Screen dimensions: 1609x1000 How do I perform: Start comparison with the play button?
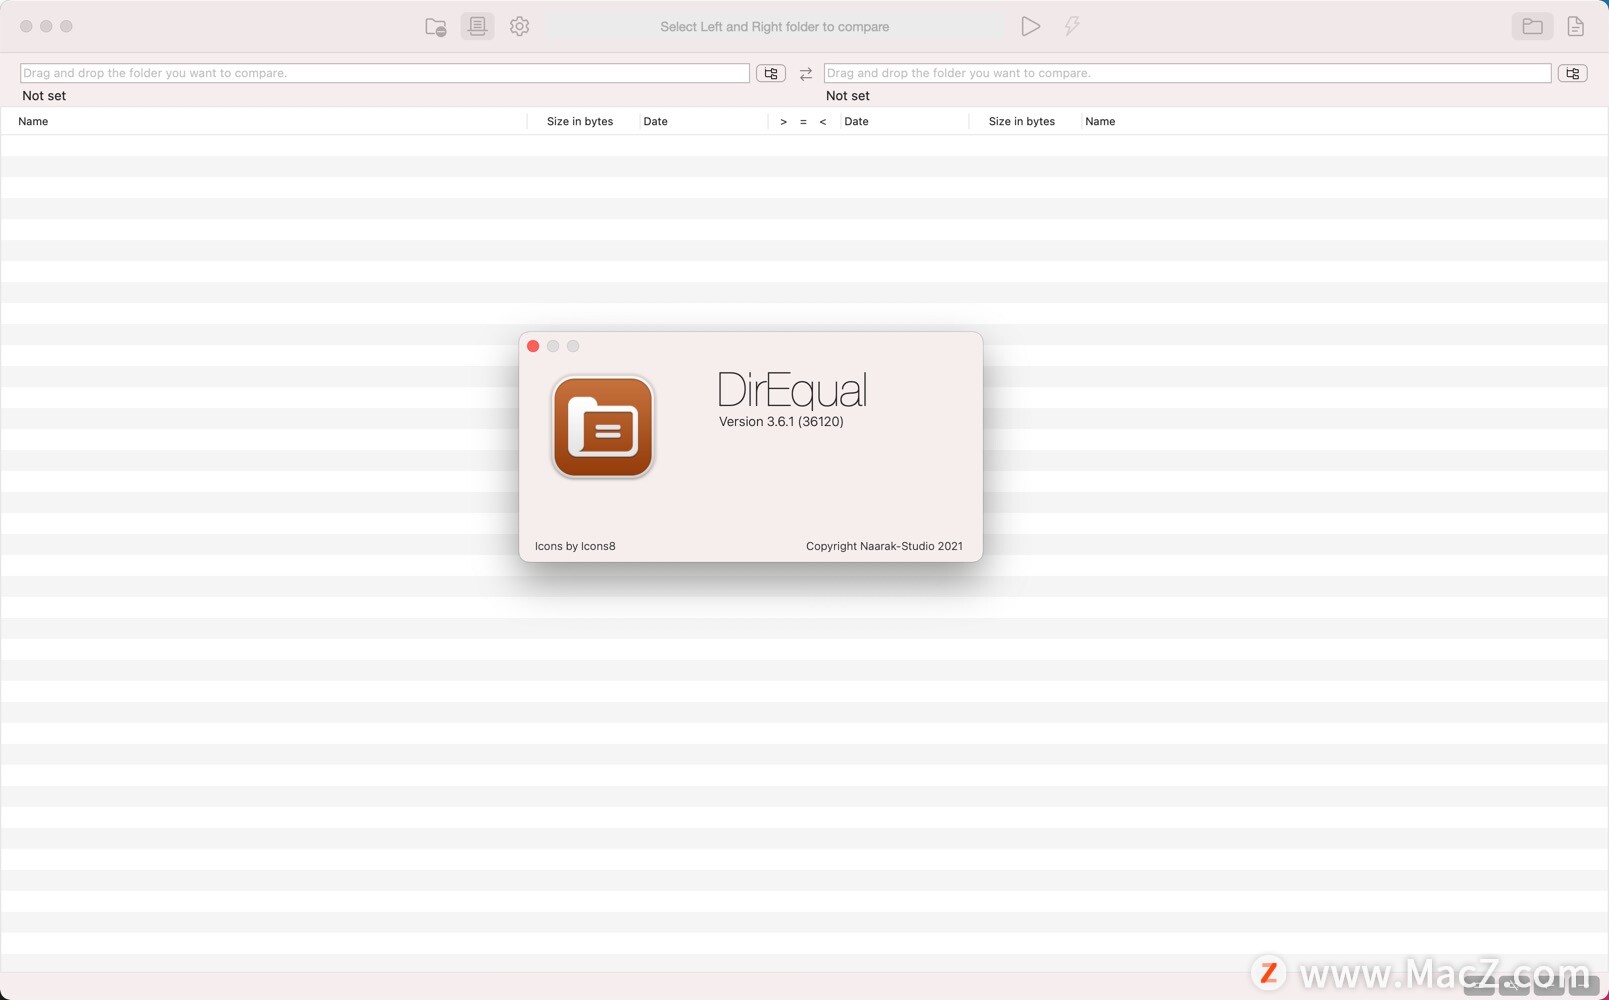click(x=1030, y=26)
